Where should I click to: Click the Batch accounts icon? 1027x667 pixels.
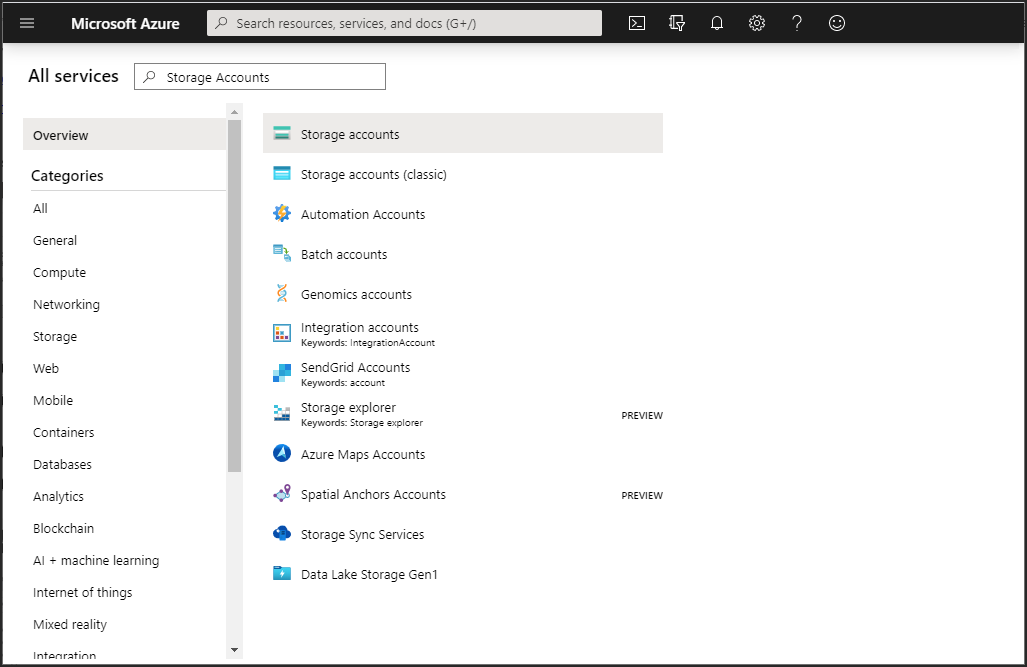282,253
